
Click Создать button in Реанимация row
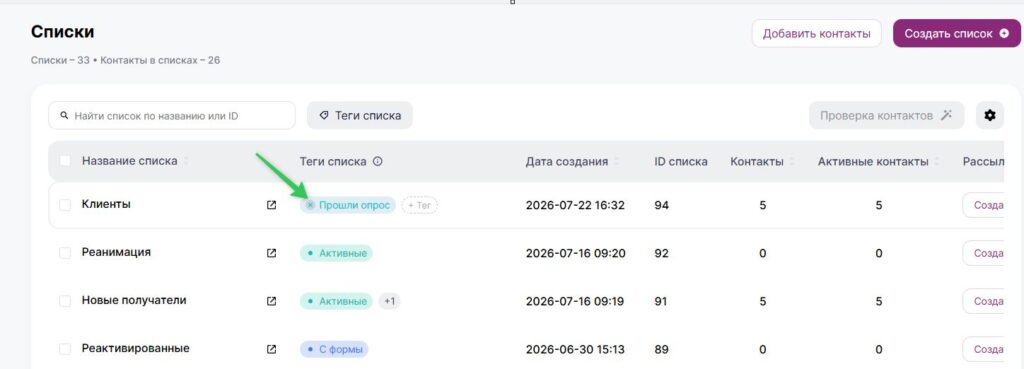click(984, 253)
